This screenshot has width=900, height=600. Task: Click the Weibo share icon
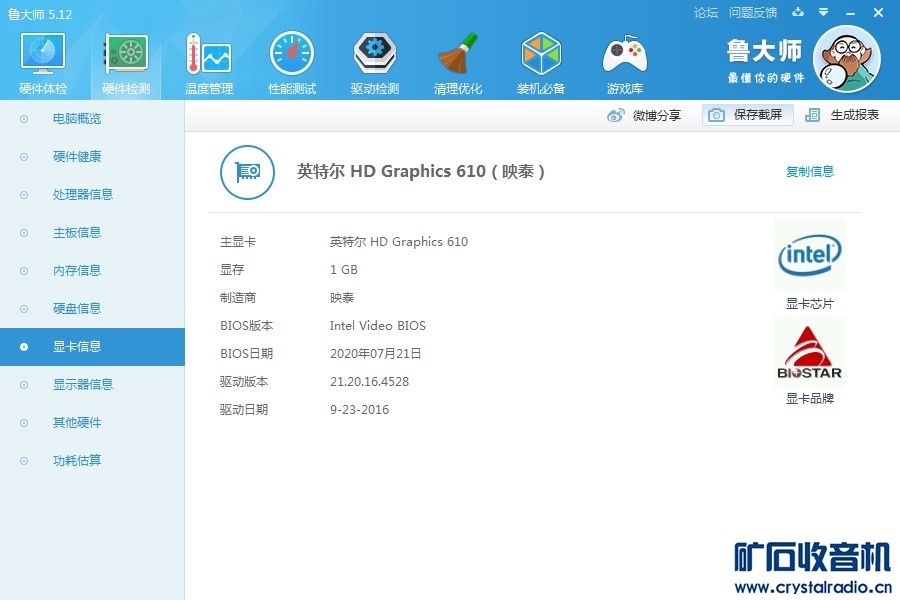coord(615,115)
